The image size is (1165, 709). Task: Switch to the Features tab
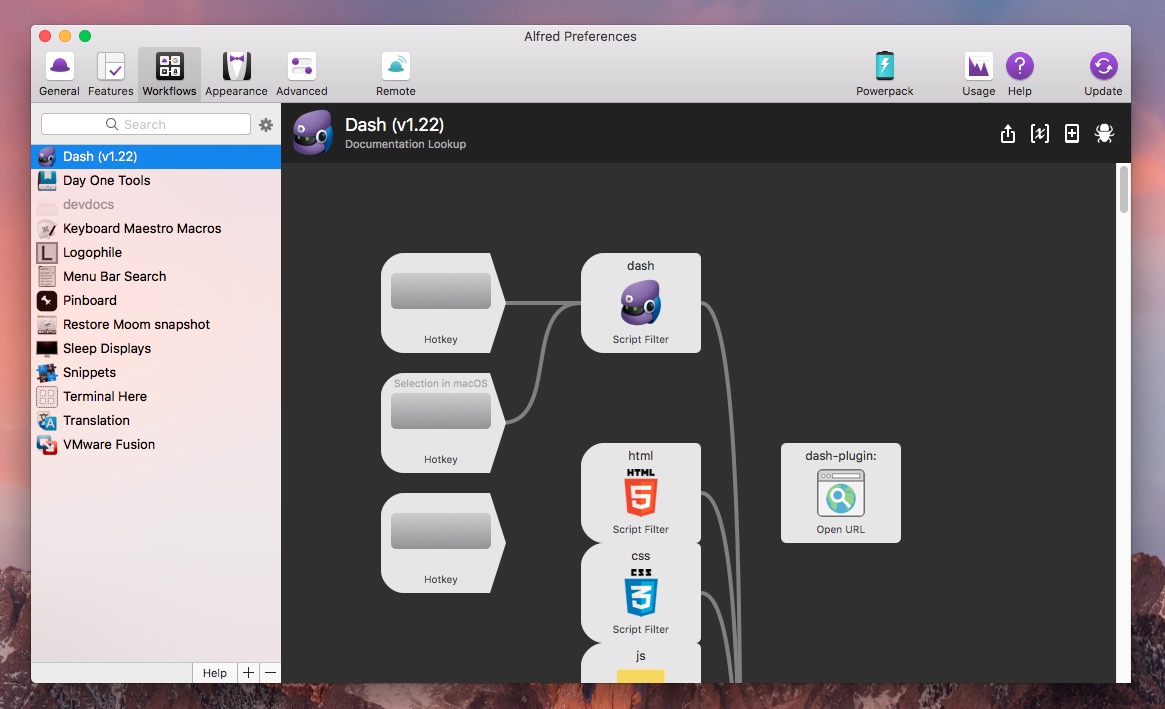pyautogui.click(x=111, y=75)
